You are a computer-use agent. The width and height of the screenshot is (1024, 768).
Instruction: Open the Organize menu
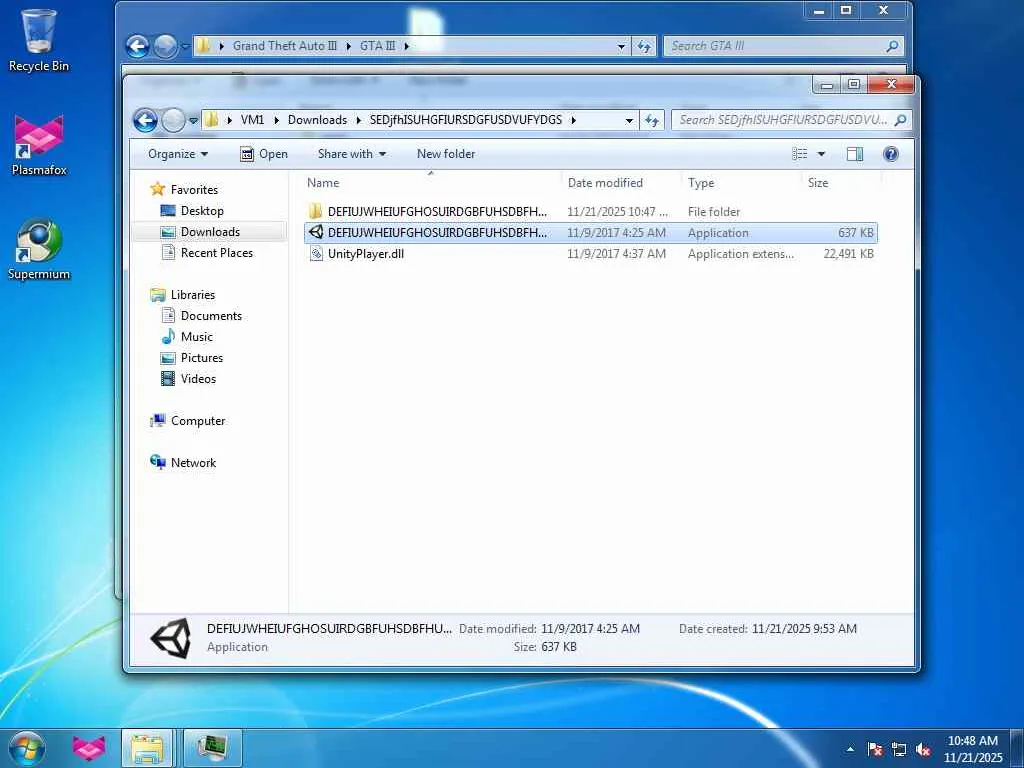pyautogui.click(x=178, y=154)
